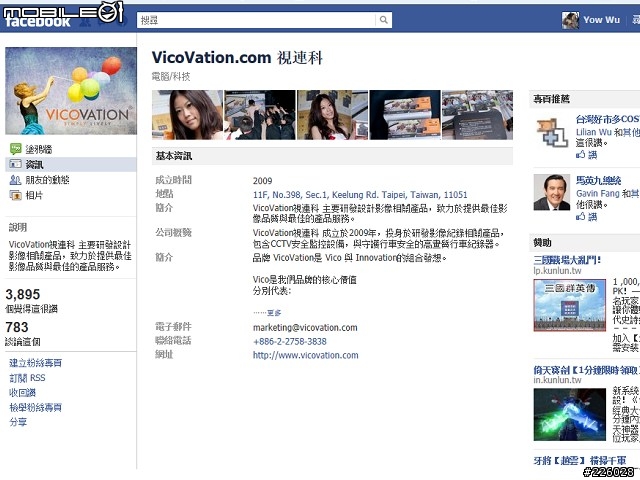Click 基本資訊 section header
640x480 pixels.
pyautogui.click(x=174, y=156)
